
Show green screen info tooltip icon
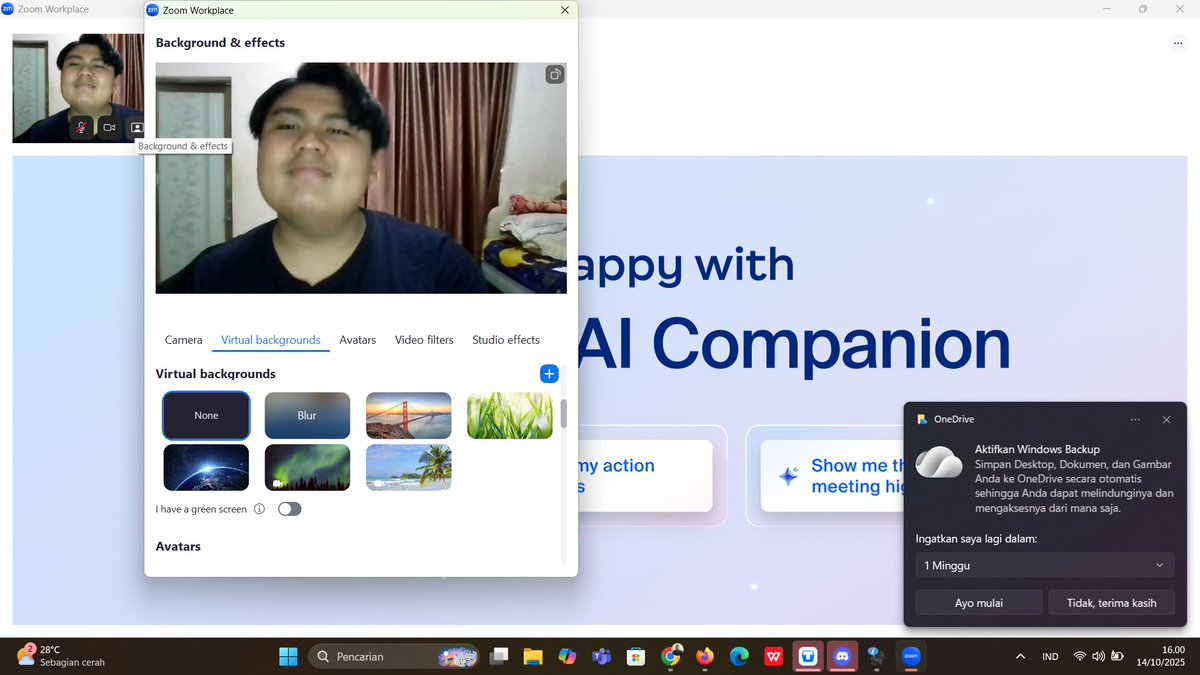[259, 509]
